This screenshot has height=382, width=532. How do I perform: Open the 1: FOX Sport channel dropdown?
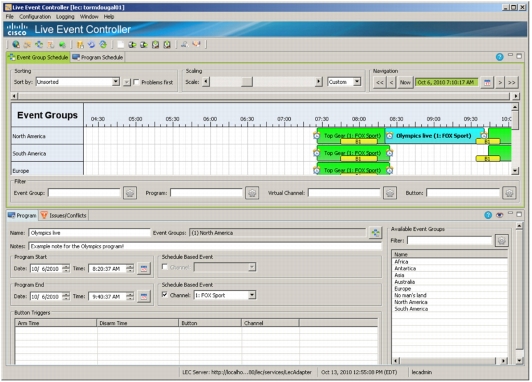252,295
